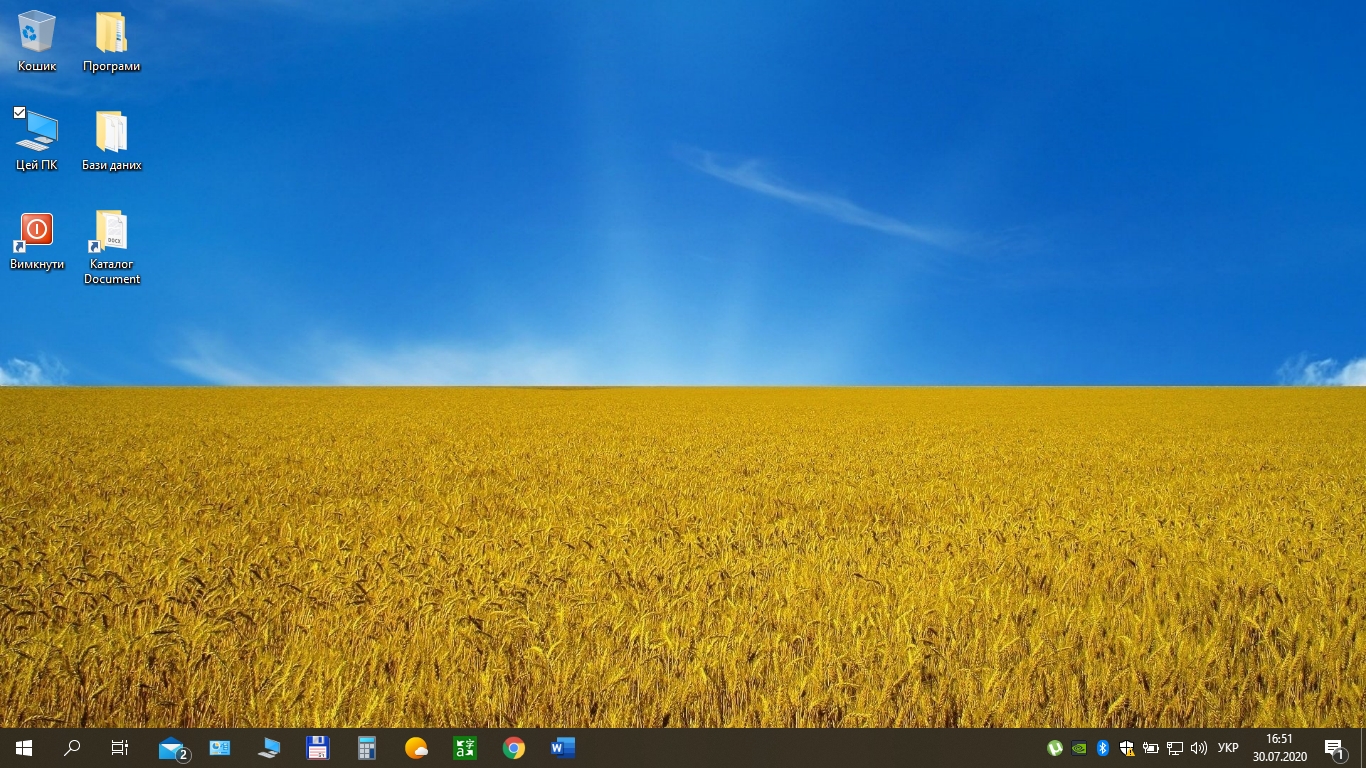Open Windows Security shield in the tray
This screenshot has height=768, width=1366.
(x=1127, y=748)
